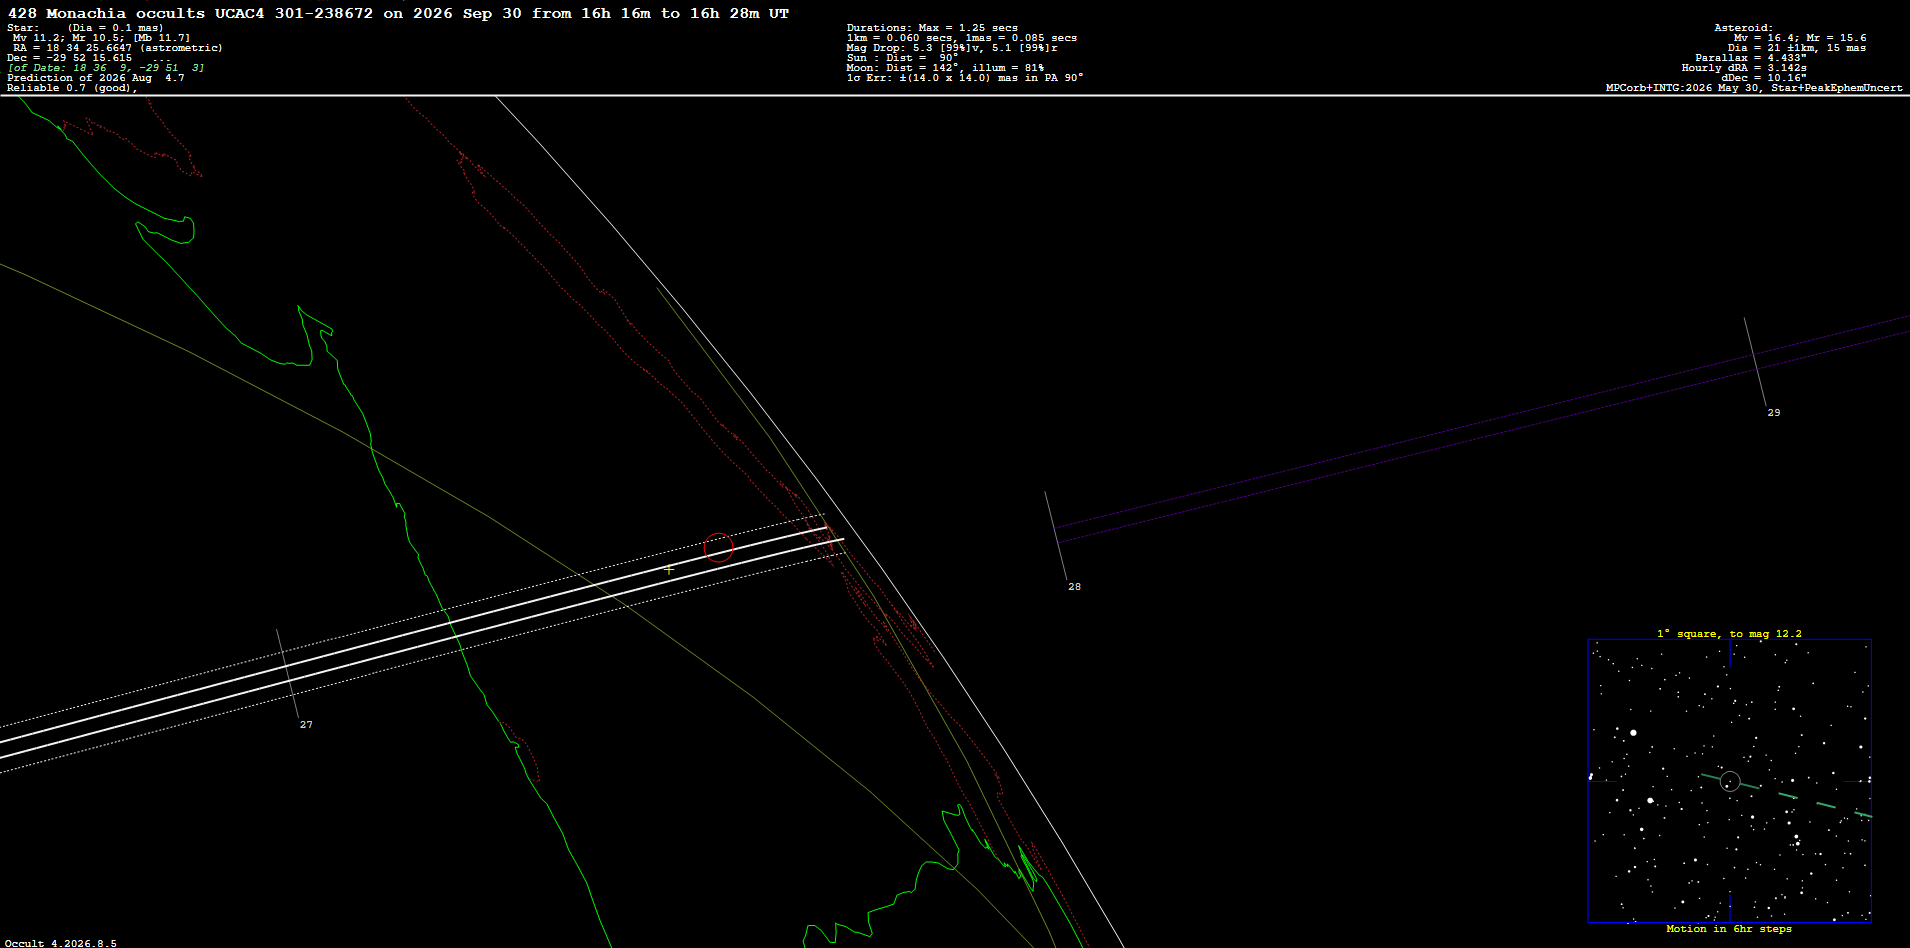
Task: Click 'MPCorb+INTG:2026 May 30, Star+PeakEphemUncert'
Action: click(x=1754, y=88)
